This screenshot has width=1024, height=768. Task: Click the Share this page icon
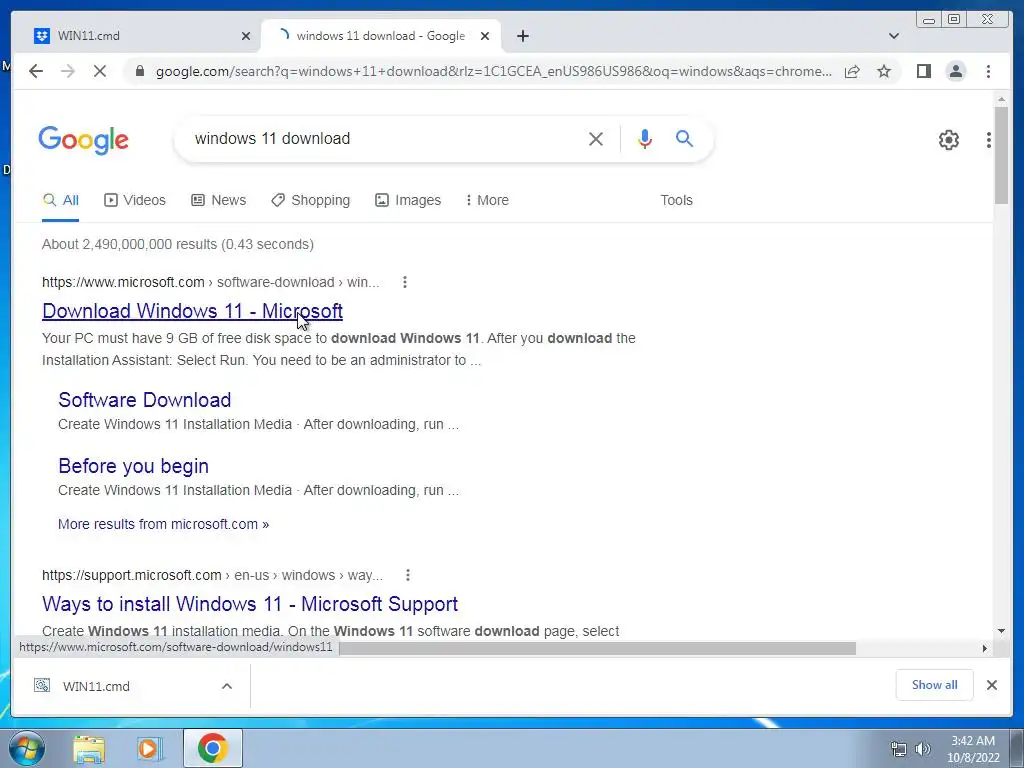852,71
